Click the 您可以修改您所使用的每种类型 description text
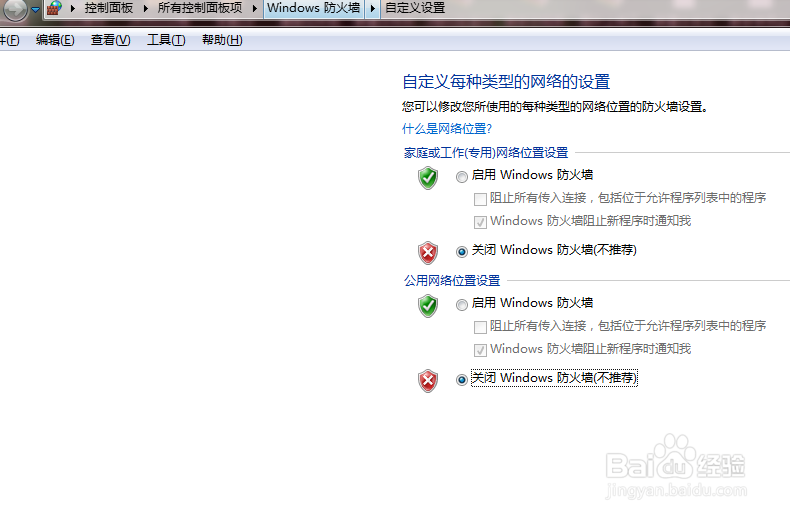 pos(555,107)
